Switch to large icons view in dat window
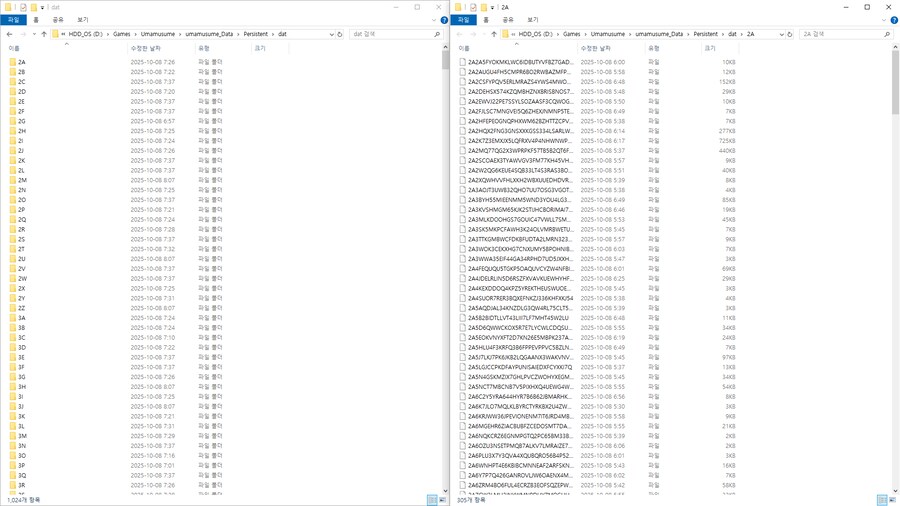 (443, 500)
